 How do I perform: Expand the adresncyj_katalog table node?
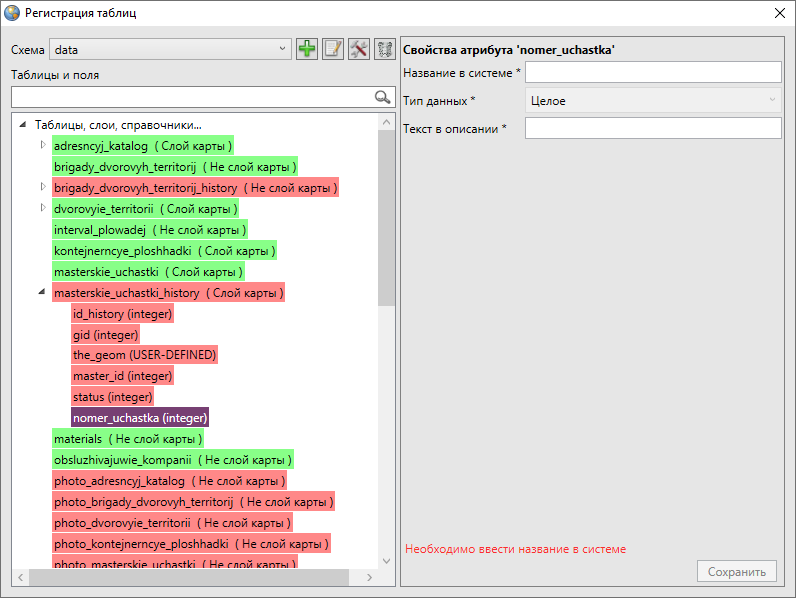point(42,145)
